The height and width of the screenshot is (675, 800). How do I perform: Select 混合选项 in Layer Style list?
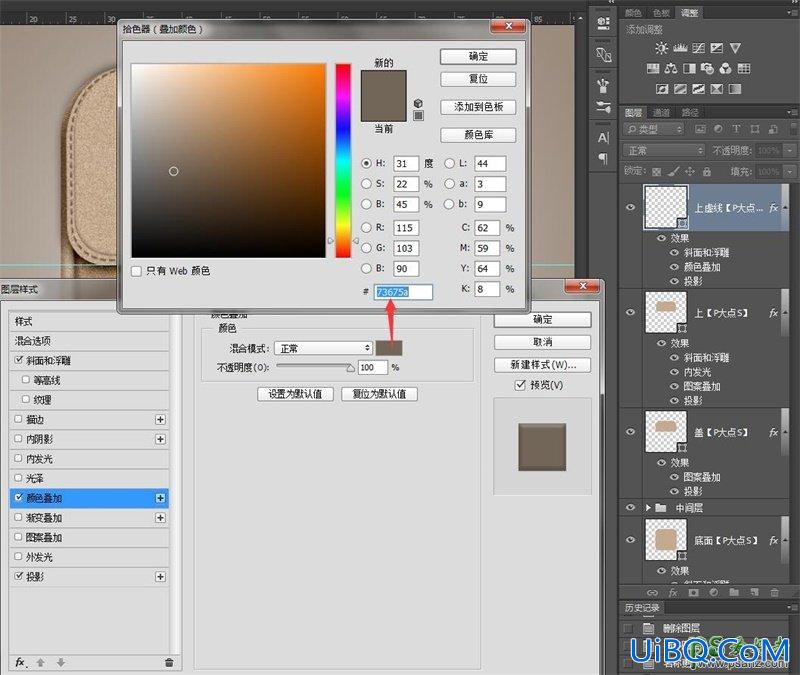(x=89, y=341)
